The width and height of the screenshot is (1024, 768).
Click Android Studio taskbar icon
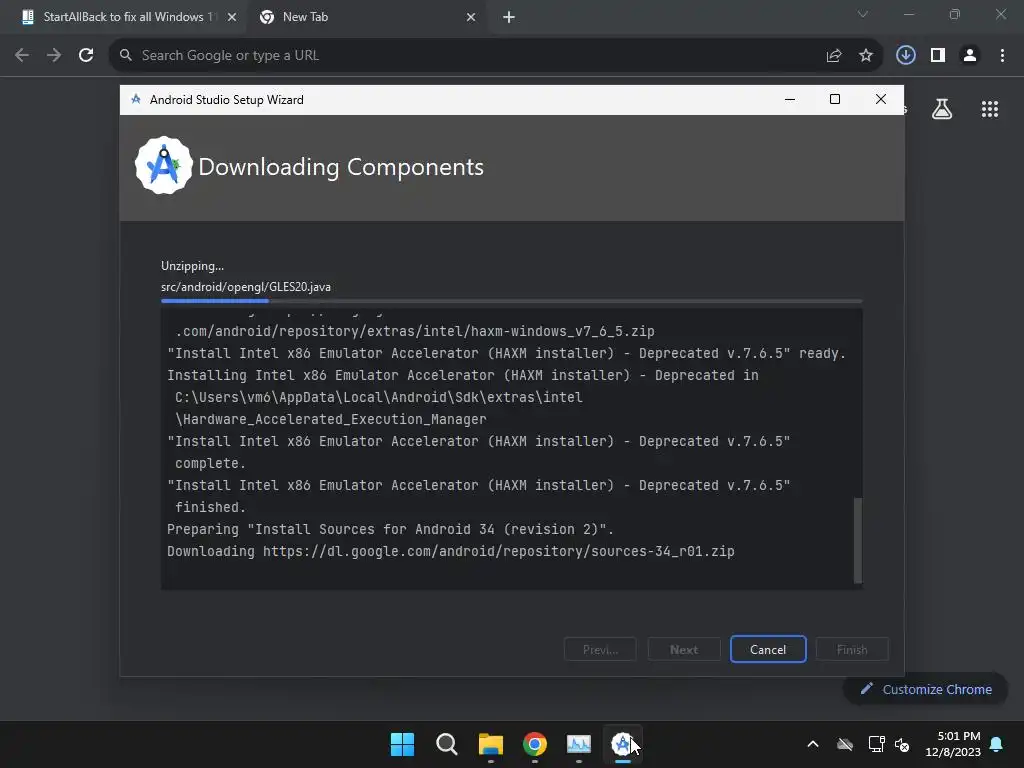pos(623,744)
